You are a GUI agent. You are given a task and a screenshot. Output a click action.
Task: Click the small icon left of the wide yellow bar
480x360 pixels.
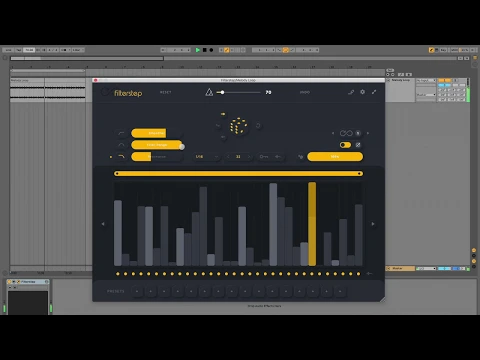300,157
